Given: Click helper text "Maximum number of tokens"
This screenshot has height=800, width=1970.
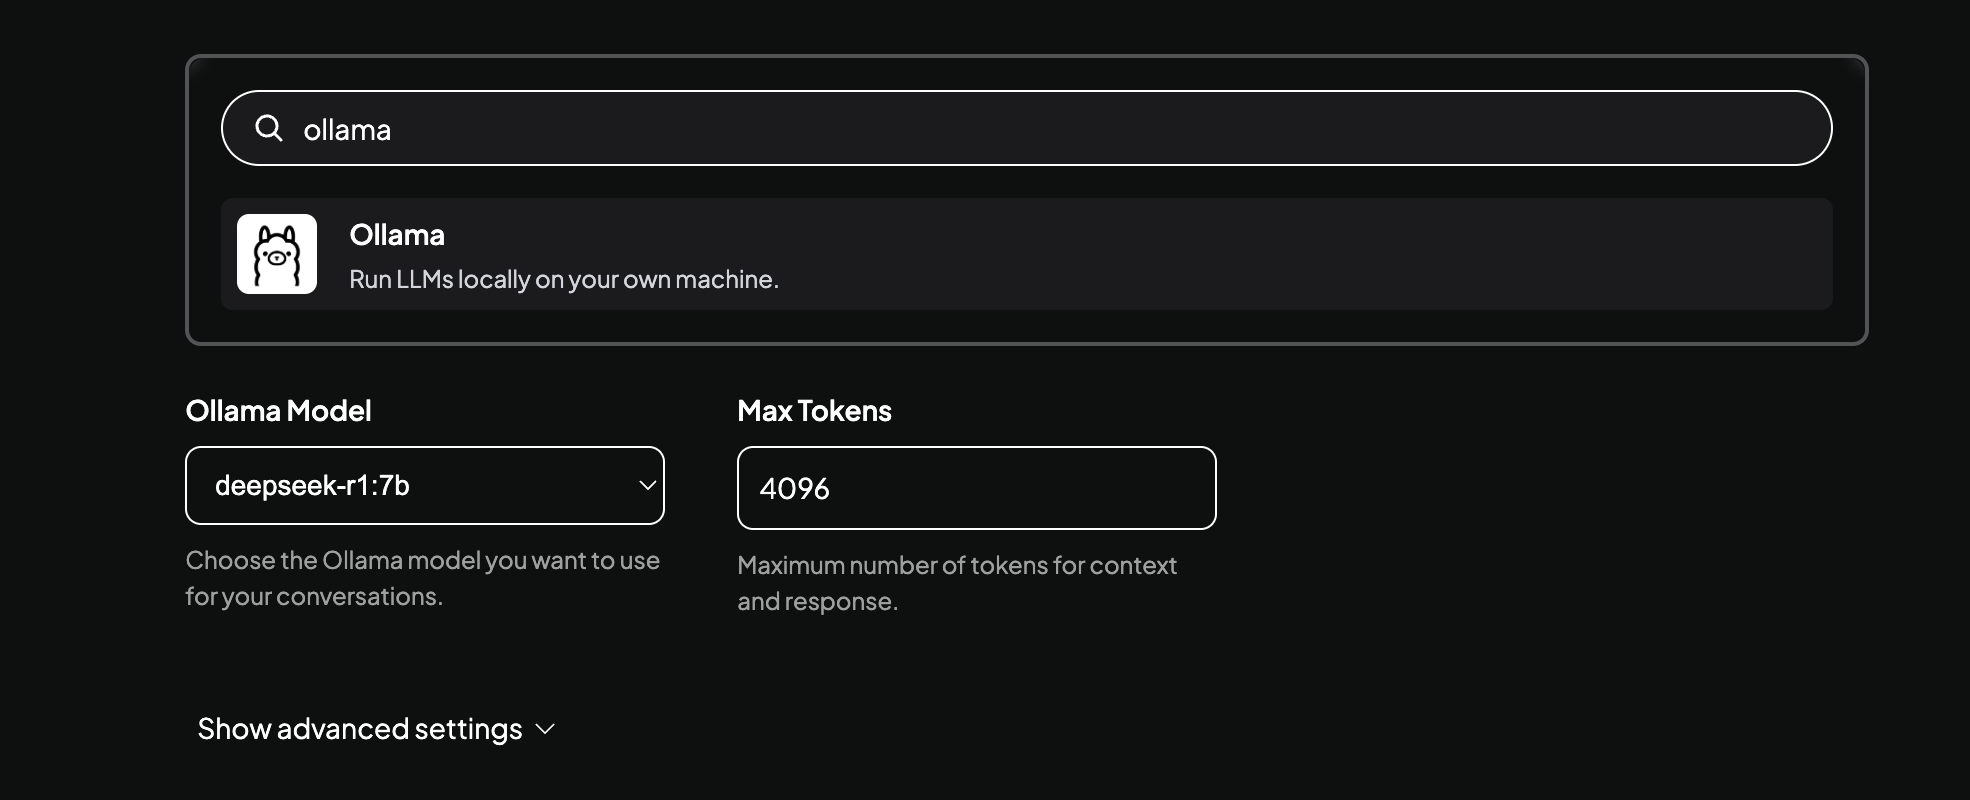Looking at the screenshot, I should point(957,583).
